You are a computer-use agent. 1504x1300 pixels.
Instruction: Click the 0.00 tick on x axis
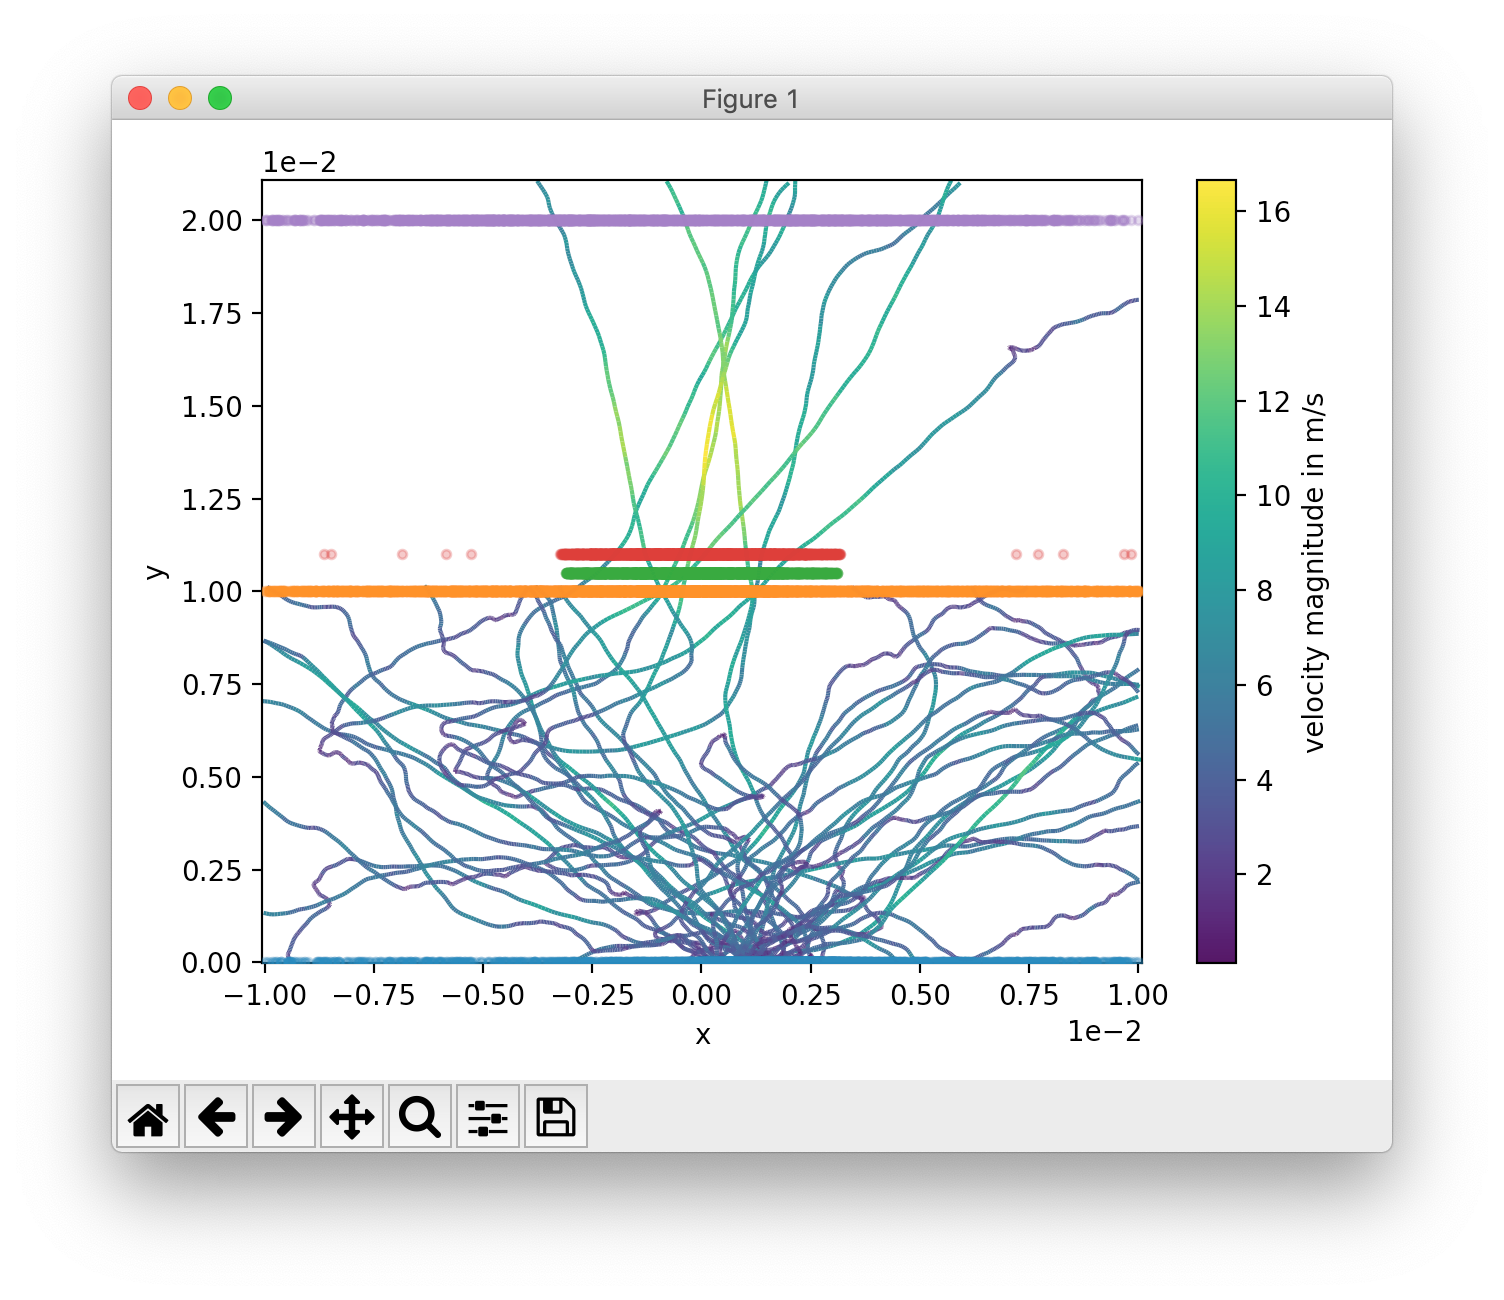[701, 995]
